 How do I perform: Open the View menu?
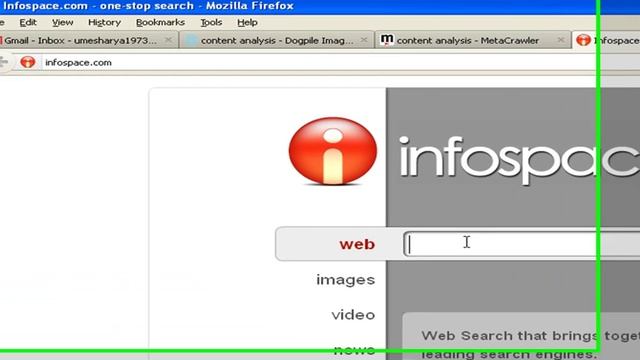click(62, 22)
